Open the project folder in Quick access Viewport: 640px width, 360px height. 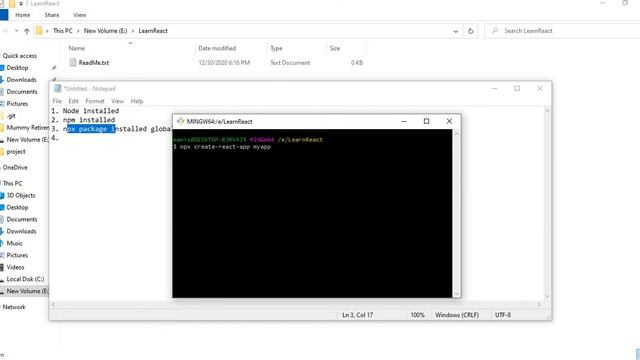pos(16,151)
